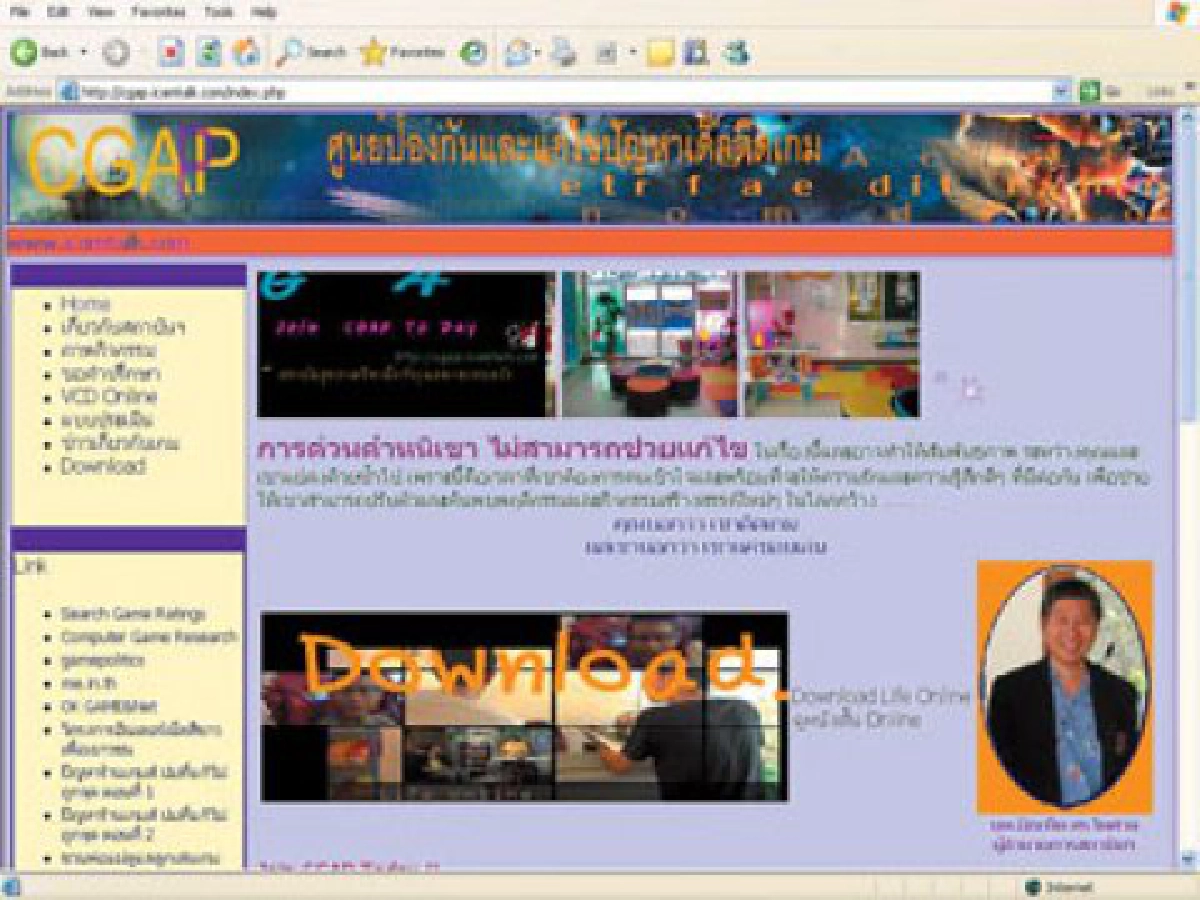Go back using the Back button
The image size is (1200, 900).
pos(40,53)
